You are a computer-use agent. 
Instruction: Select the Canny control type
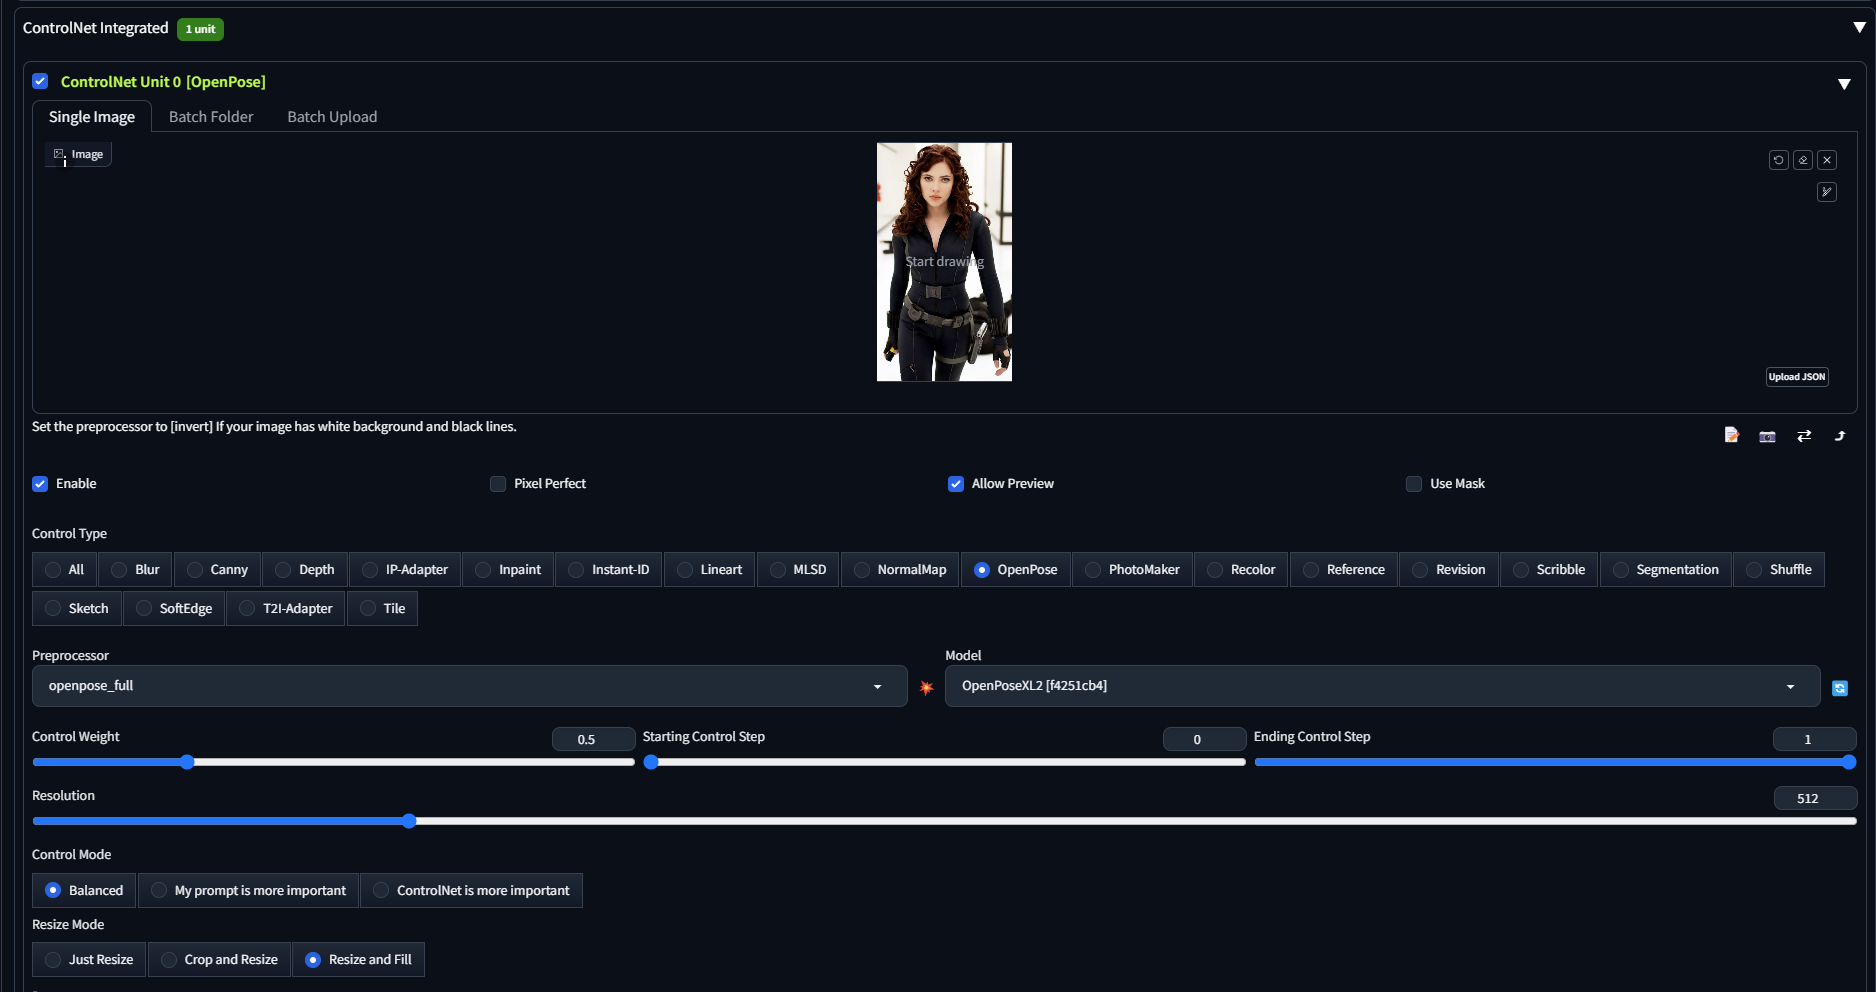(x=217, y=569)
